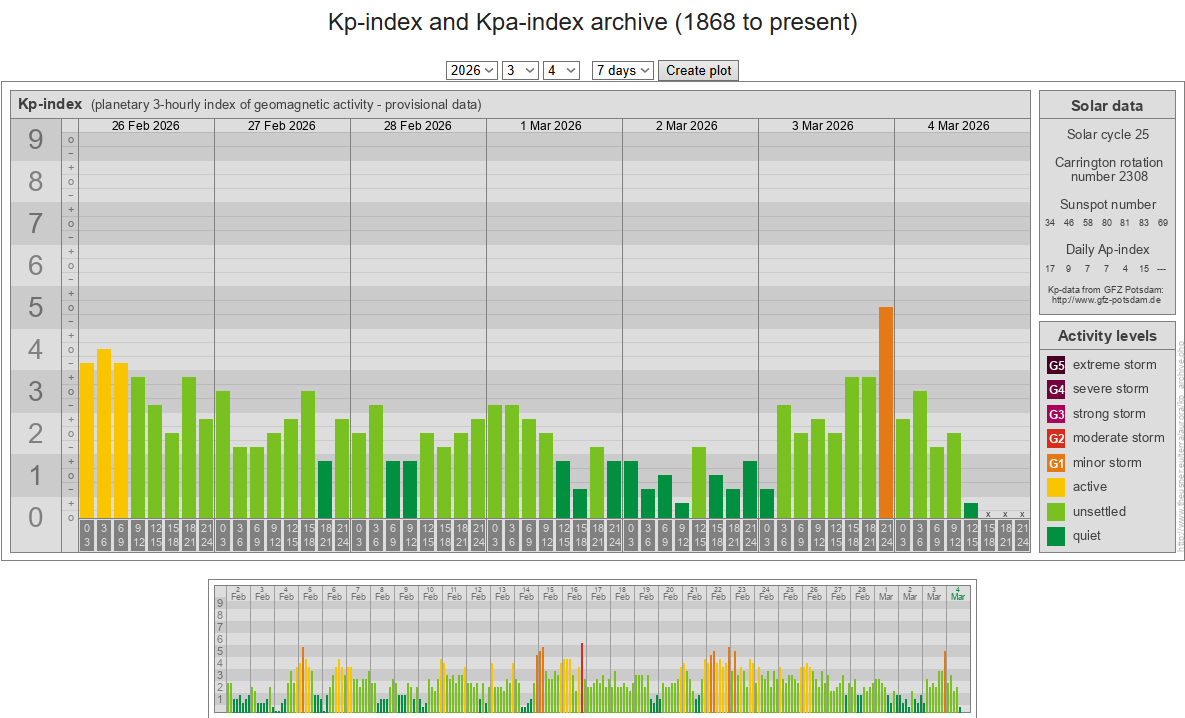Click the G2 moderate storm badge
The height and width of the screenshot is (718, 1185).
point(1056,438)
